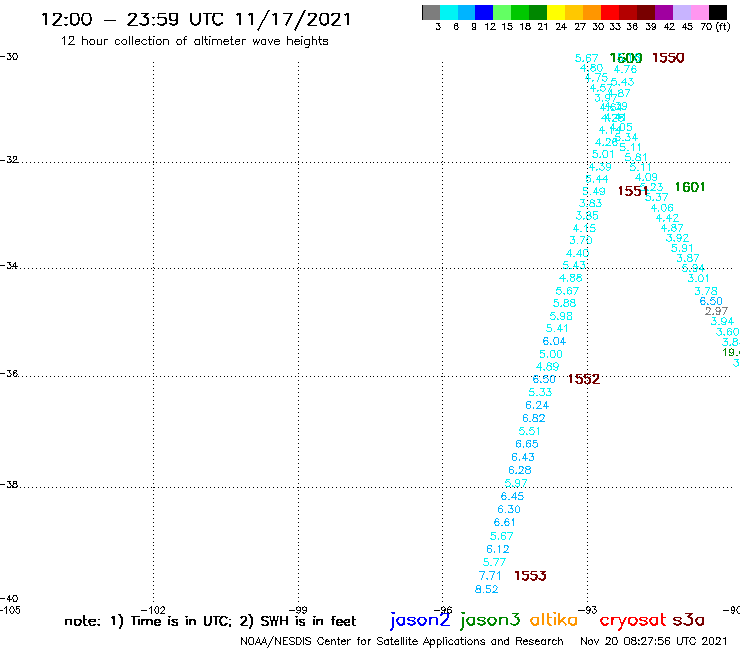Click the 6.30 wave height value

[509, 509]
